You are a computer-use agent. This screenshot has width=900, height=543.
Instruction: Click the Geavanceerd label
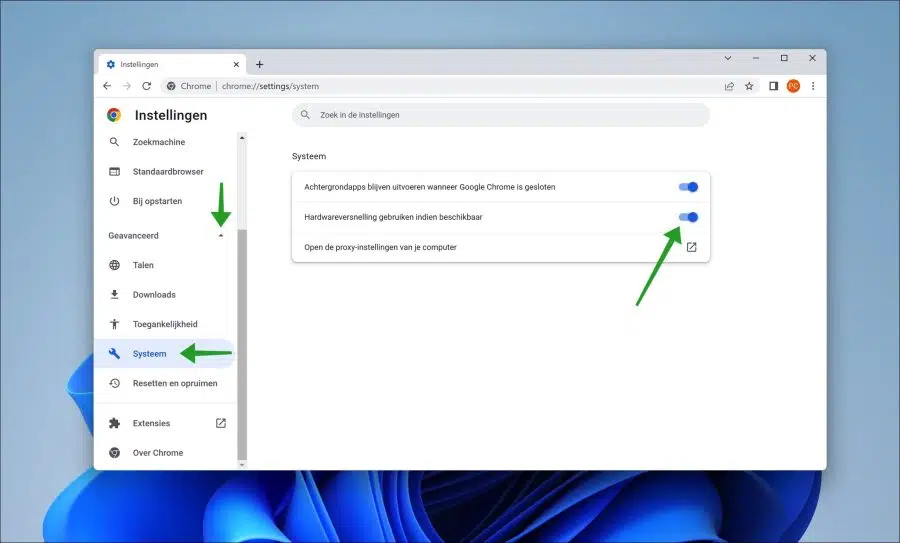pos(133,235)
